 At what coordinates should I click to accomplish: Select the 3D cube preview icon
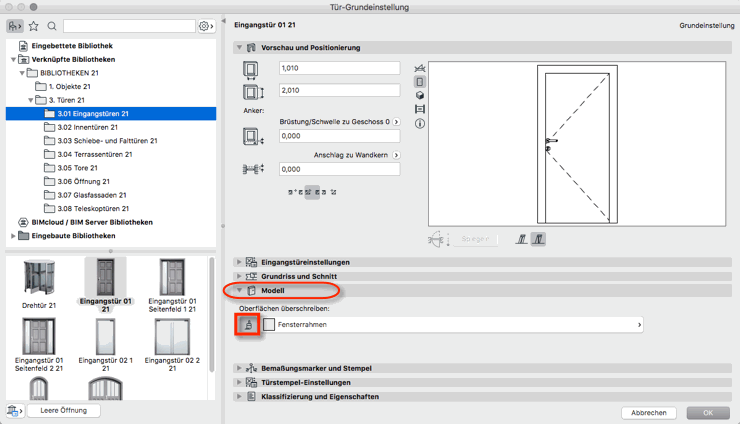[420, 95]
